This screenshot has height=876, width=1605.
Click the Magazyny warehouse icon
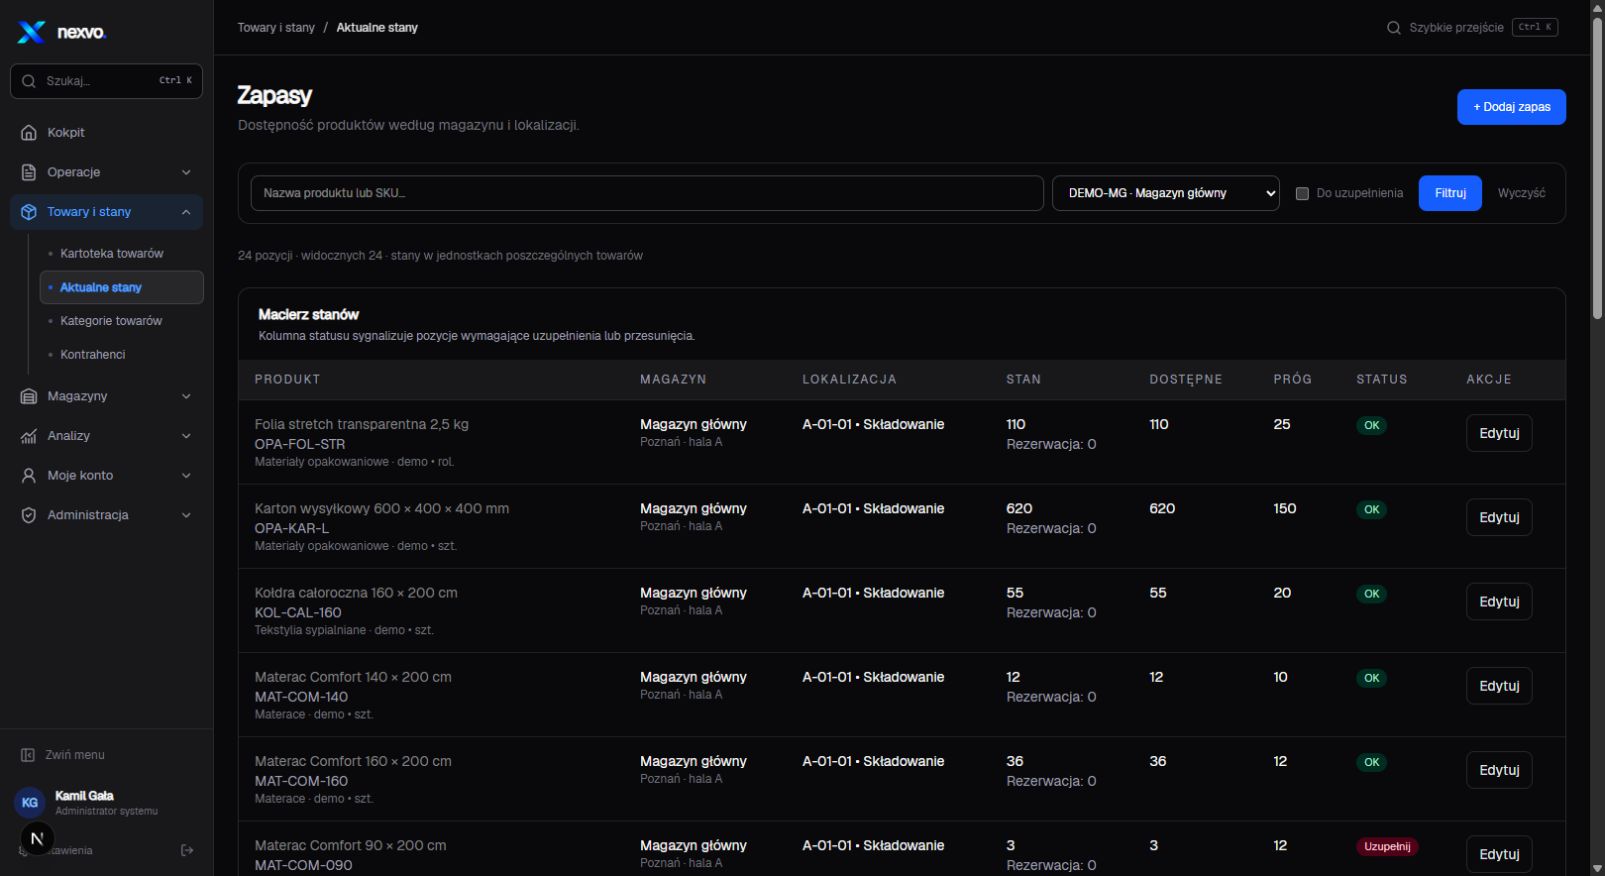click(x=29, y=396)
